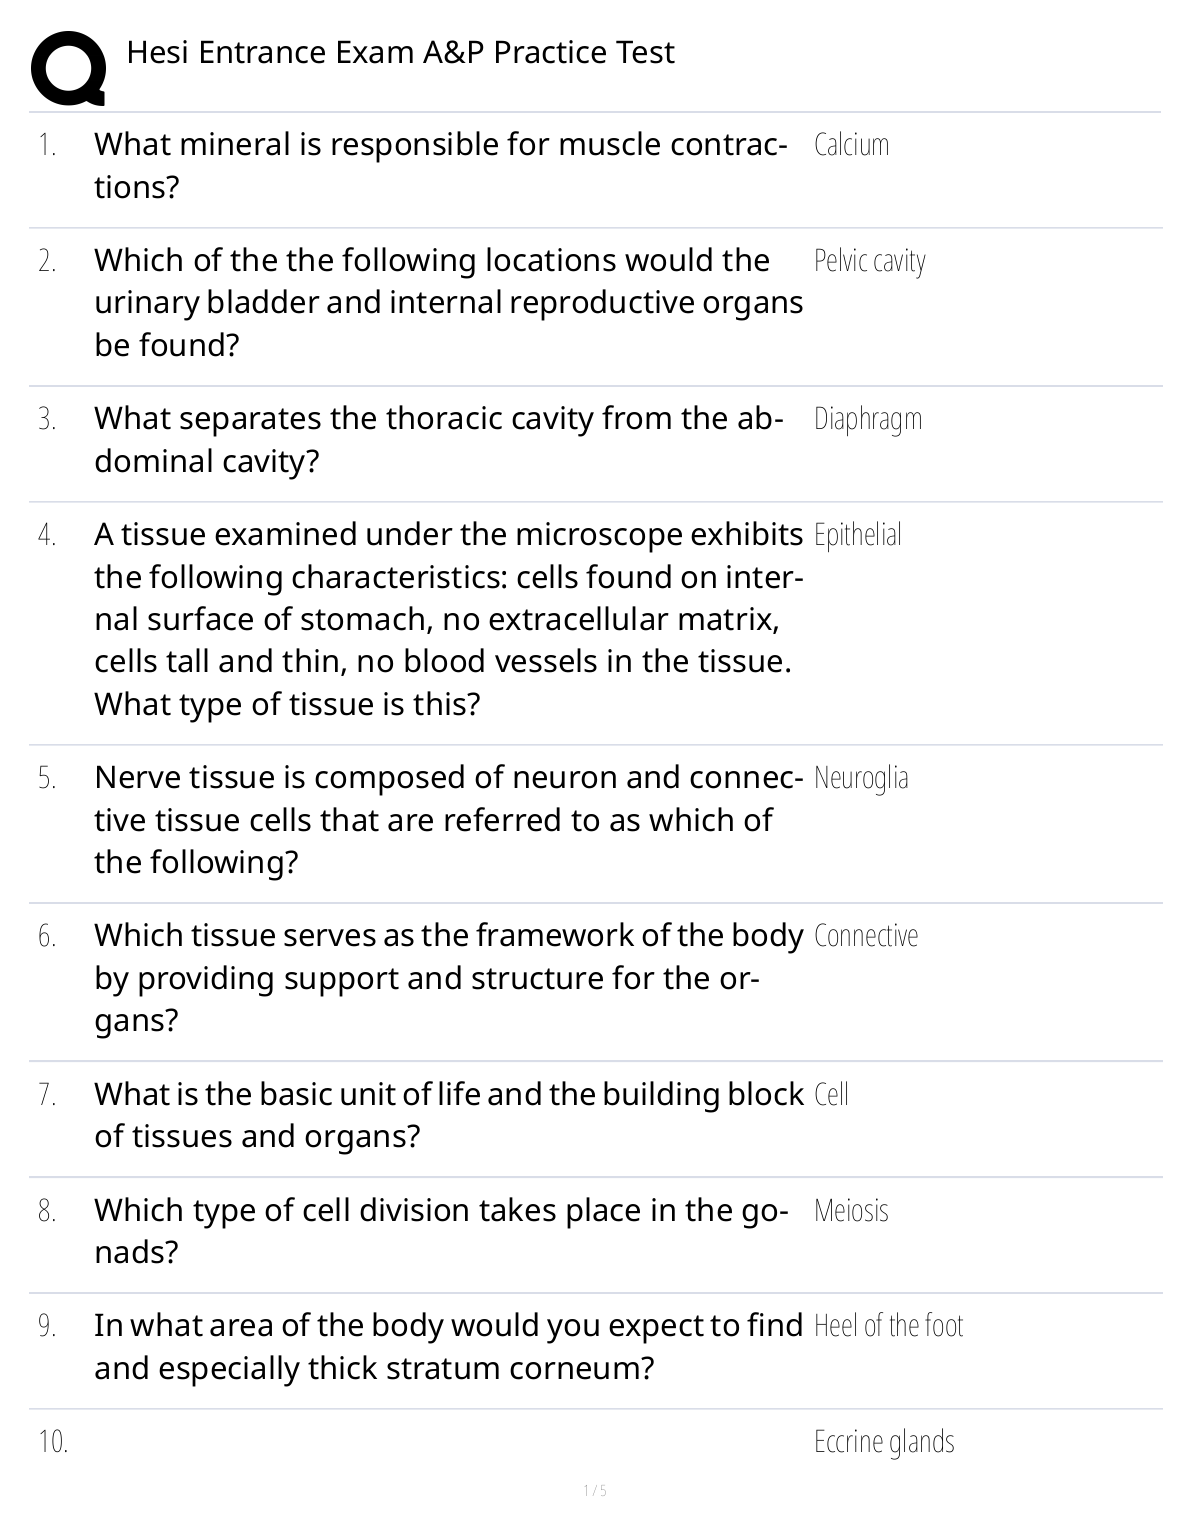This screenshot has width=1190, height=1540.
Task: Select the thick stratum corneum question
Action: click(448, 1346)
